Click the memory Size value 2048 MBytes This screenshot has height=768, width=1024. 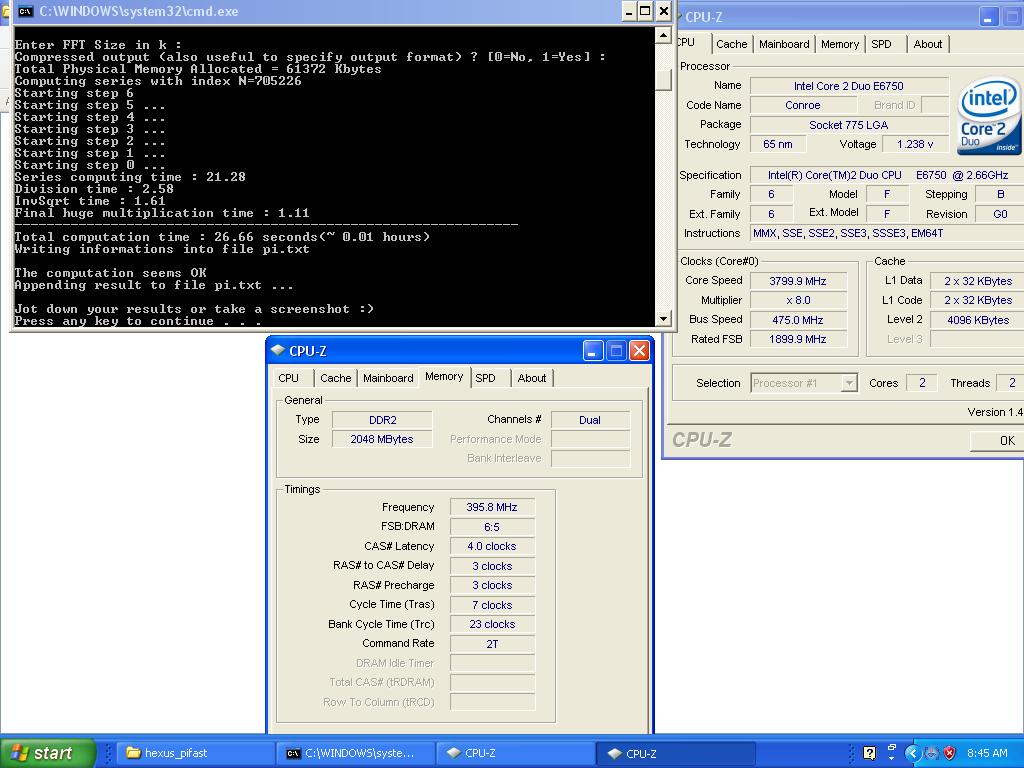(x=382, y=439)
